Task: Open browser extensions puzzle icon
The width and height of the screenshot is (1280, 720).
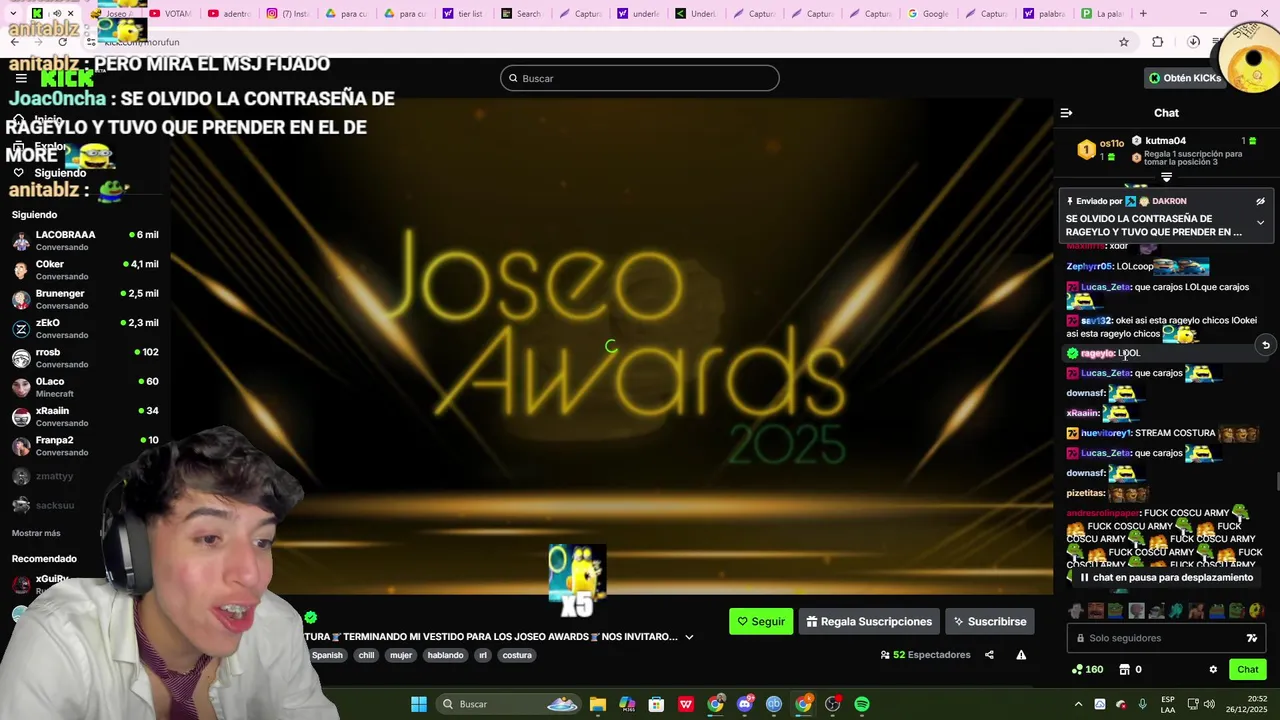Action: (1157, 42)
